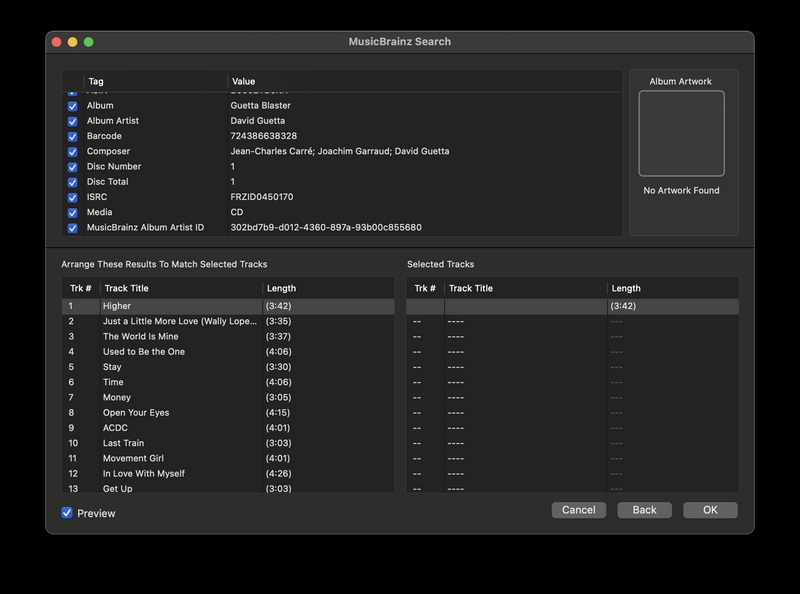Viewport: 800px width, 594px height.
Task: Select the Time track row
Action: (228, 382)
